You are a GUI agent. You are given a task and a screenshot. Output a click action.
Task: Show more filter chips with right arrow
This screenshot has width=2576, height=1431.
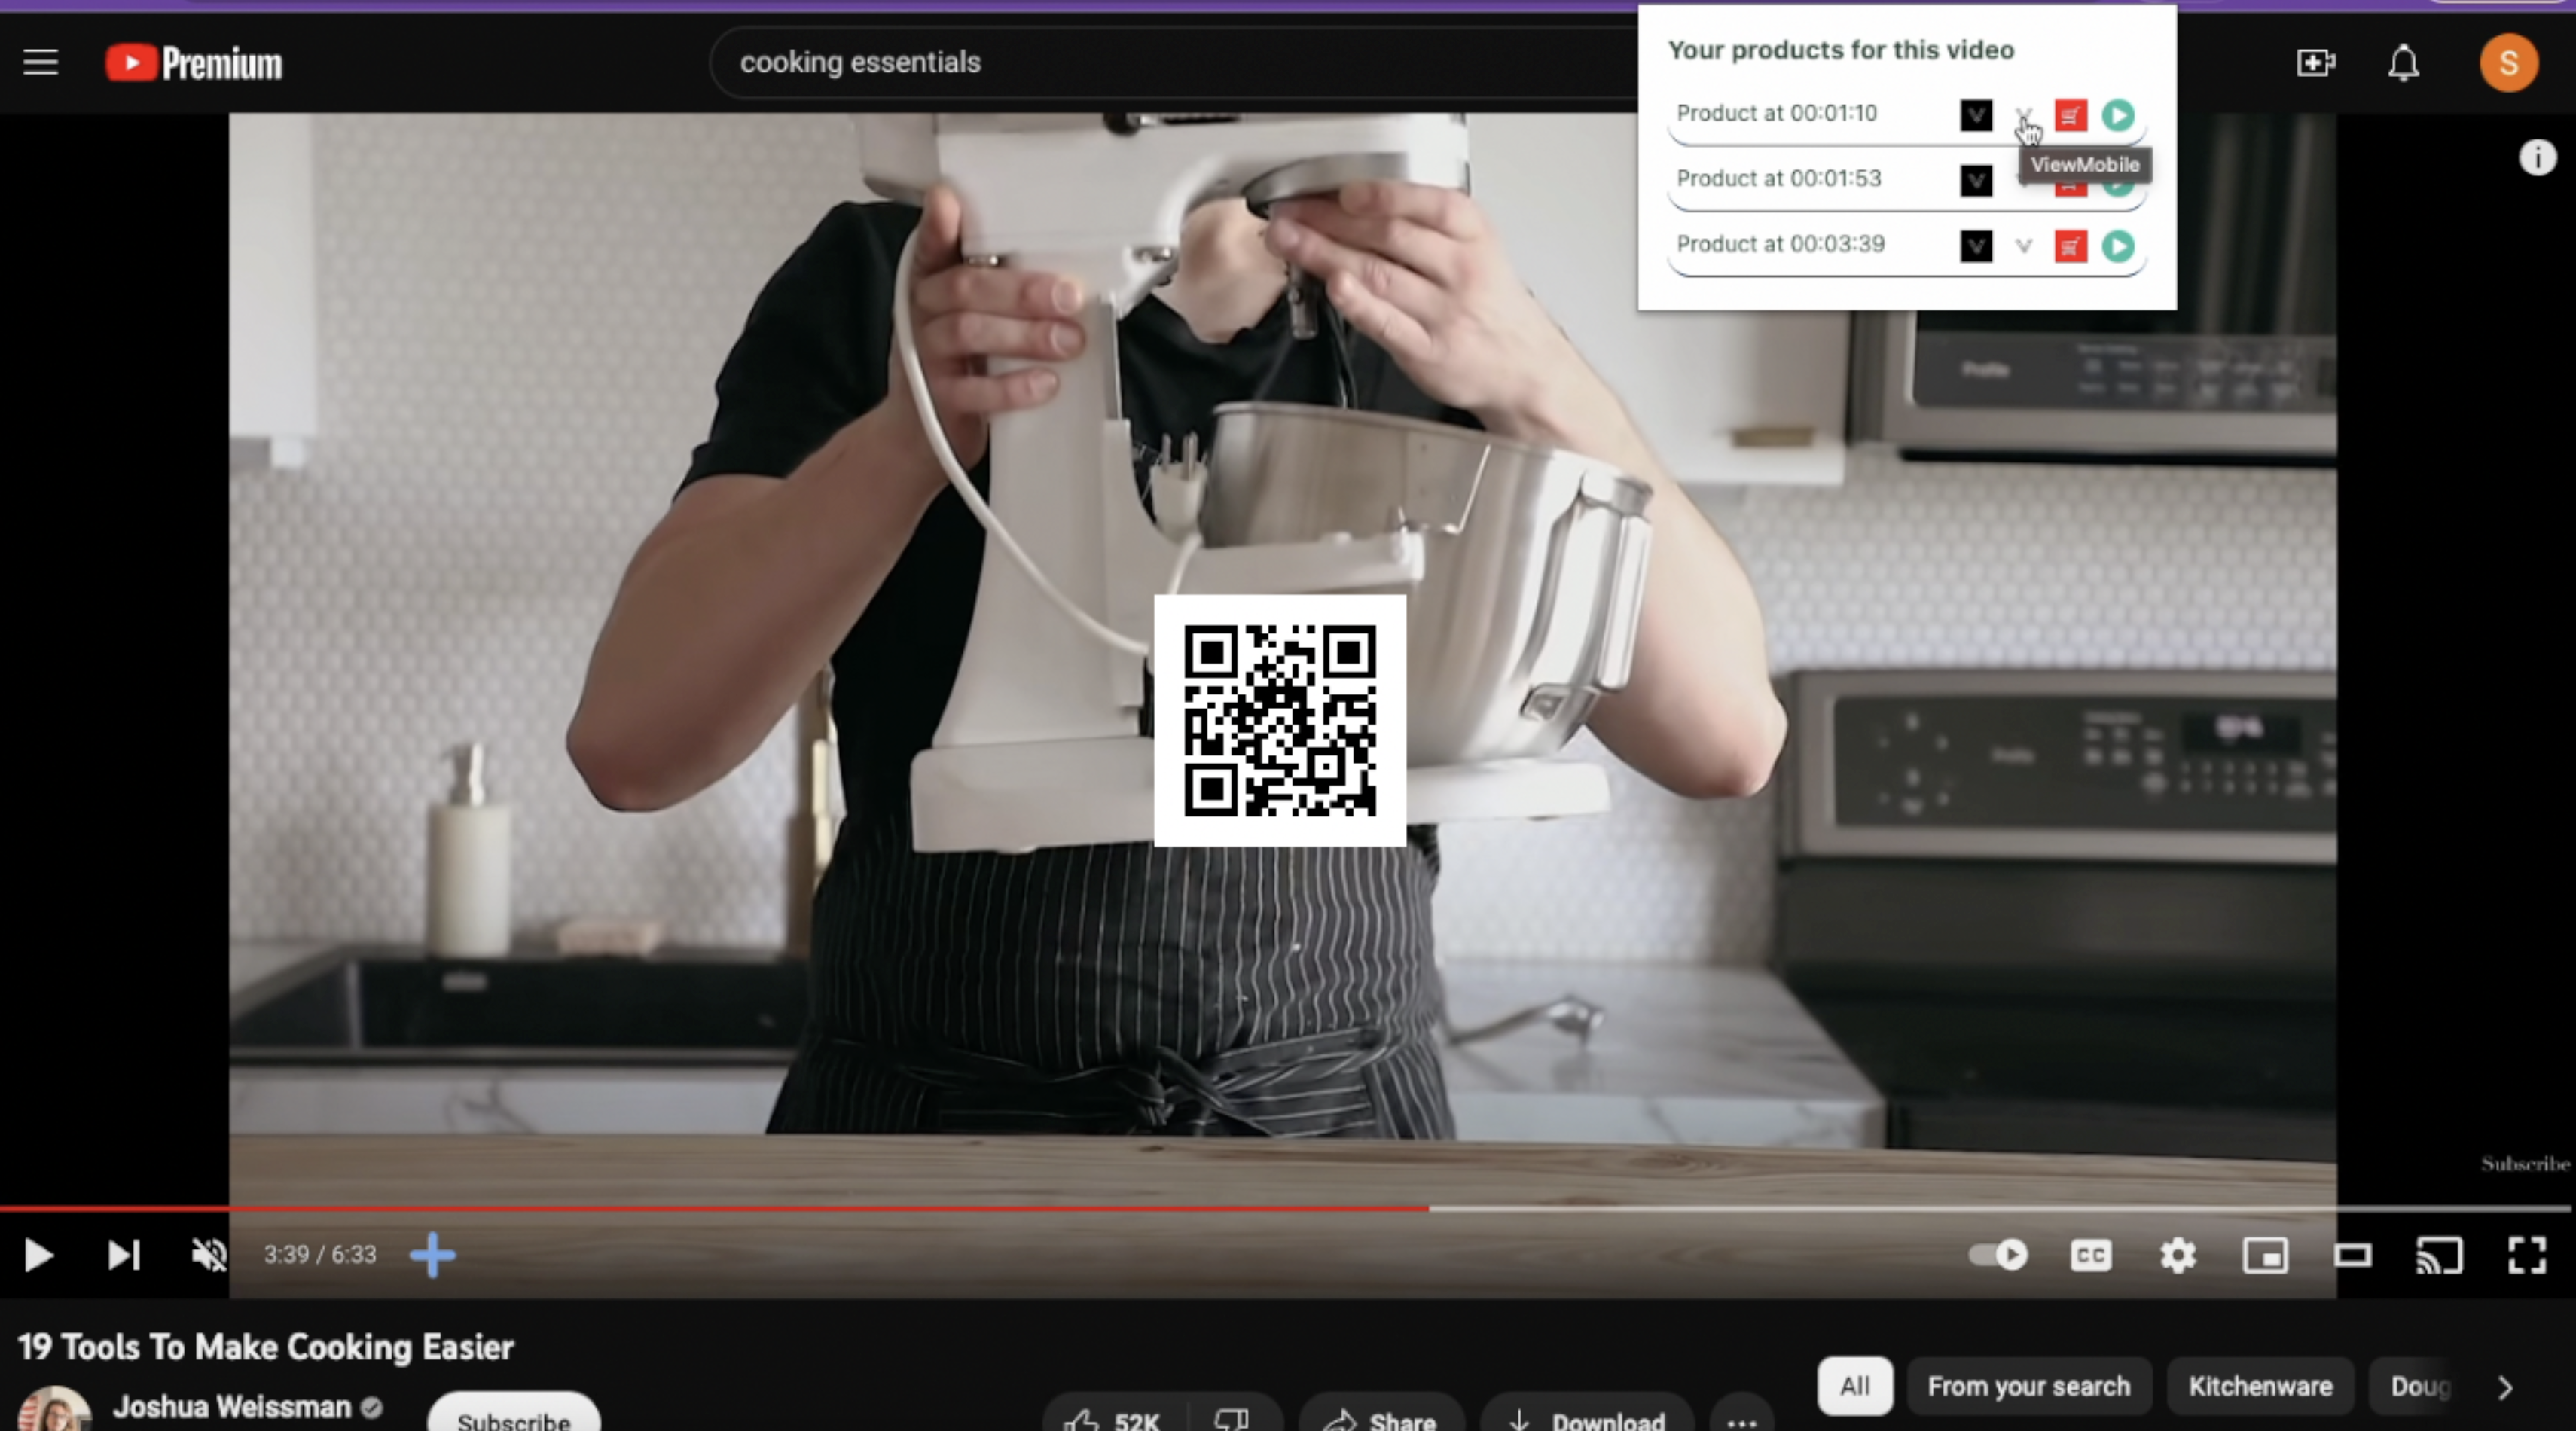(x=2505, y=1387)
